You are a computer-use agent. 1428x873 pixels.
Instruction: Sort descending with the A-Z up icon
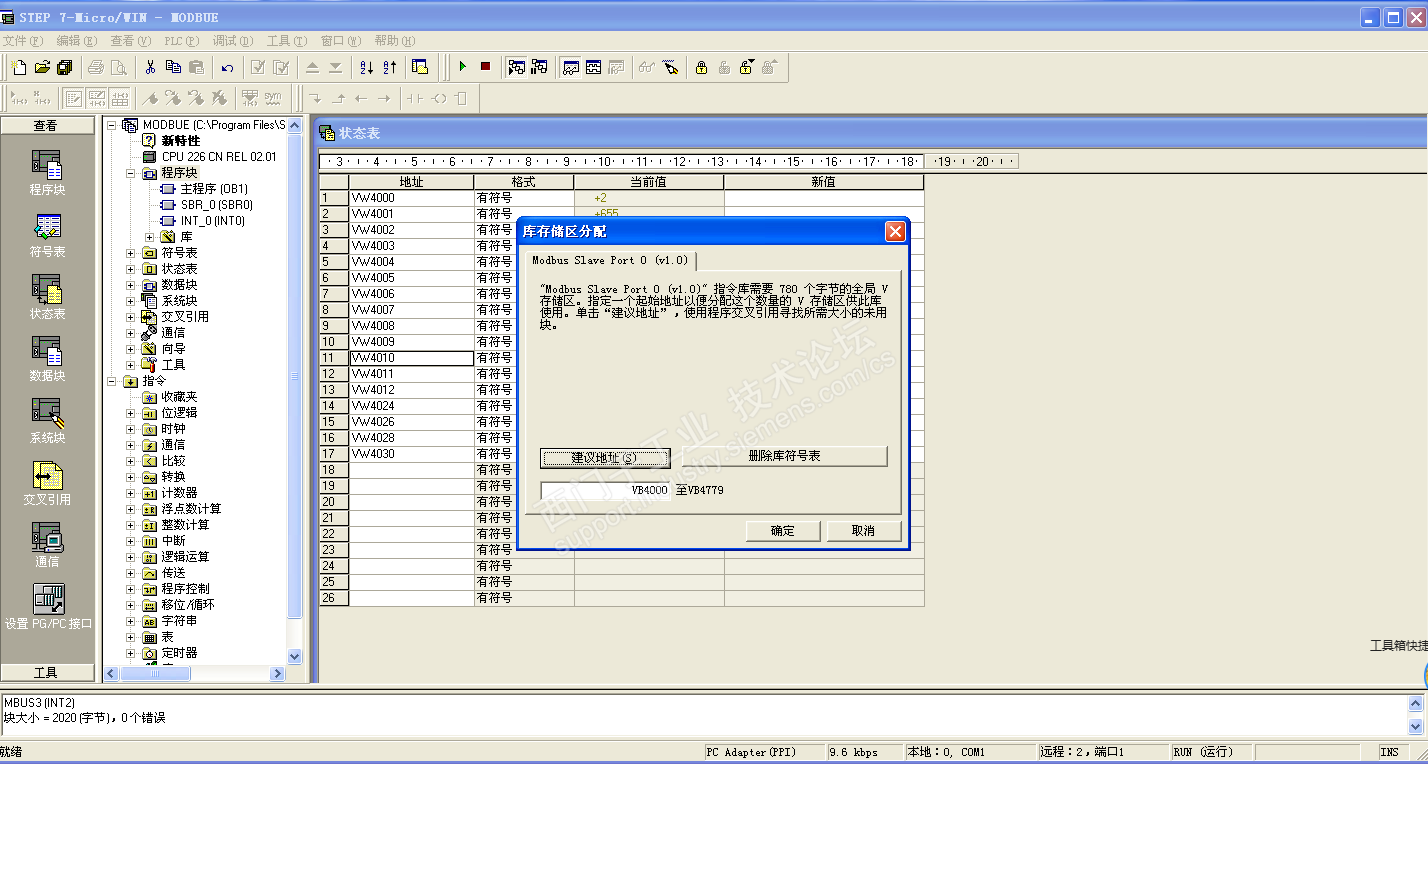(x=389, y=67)
